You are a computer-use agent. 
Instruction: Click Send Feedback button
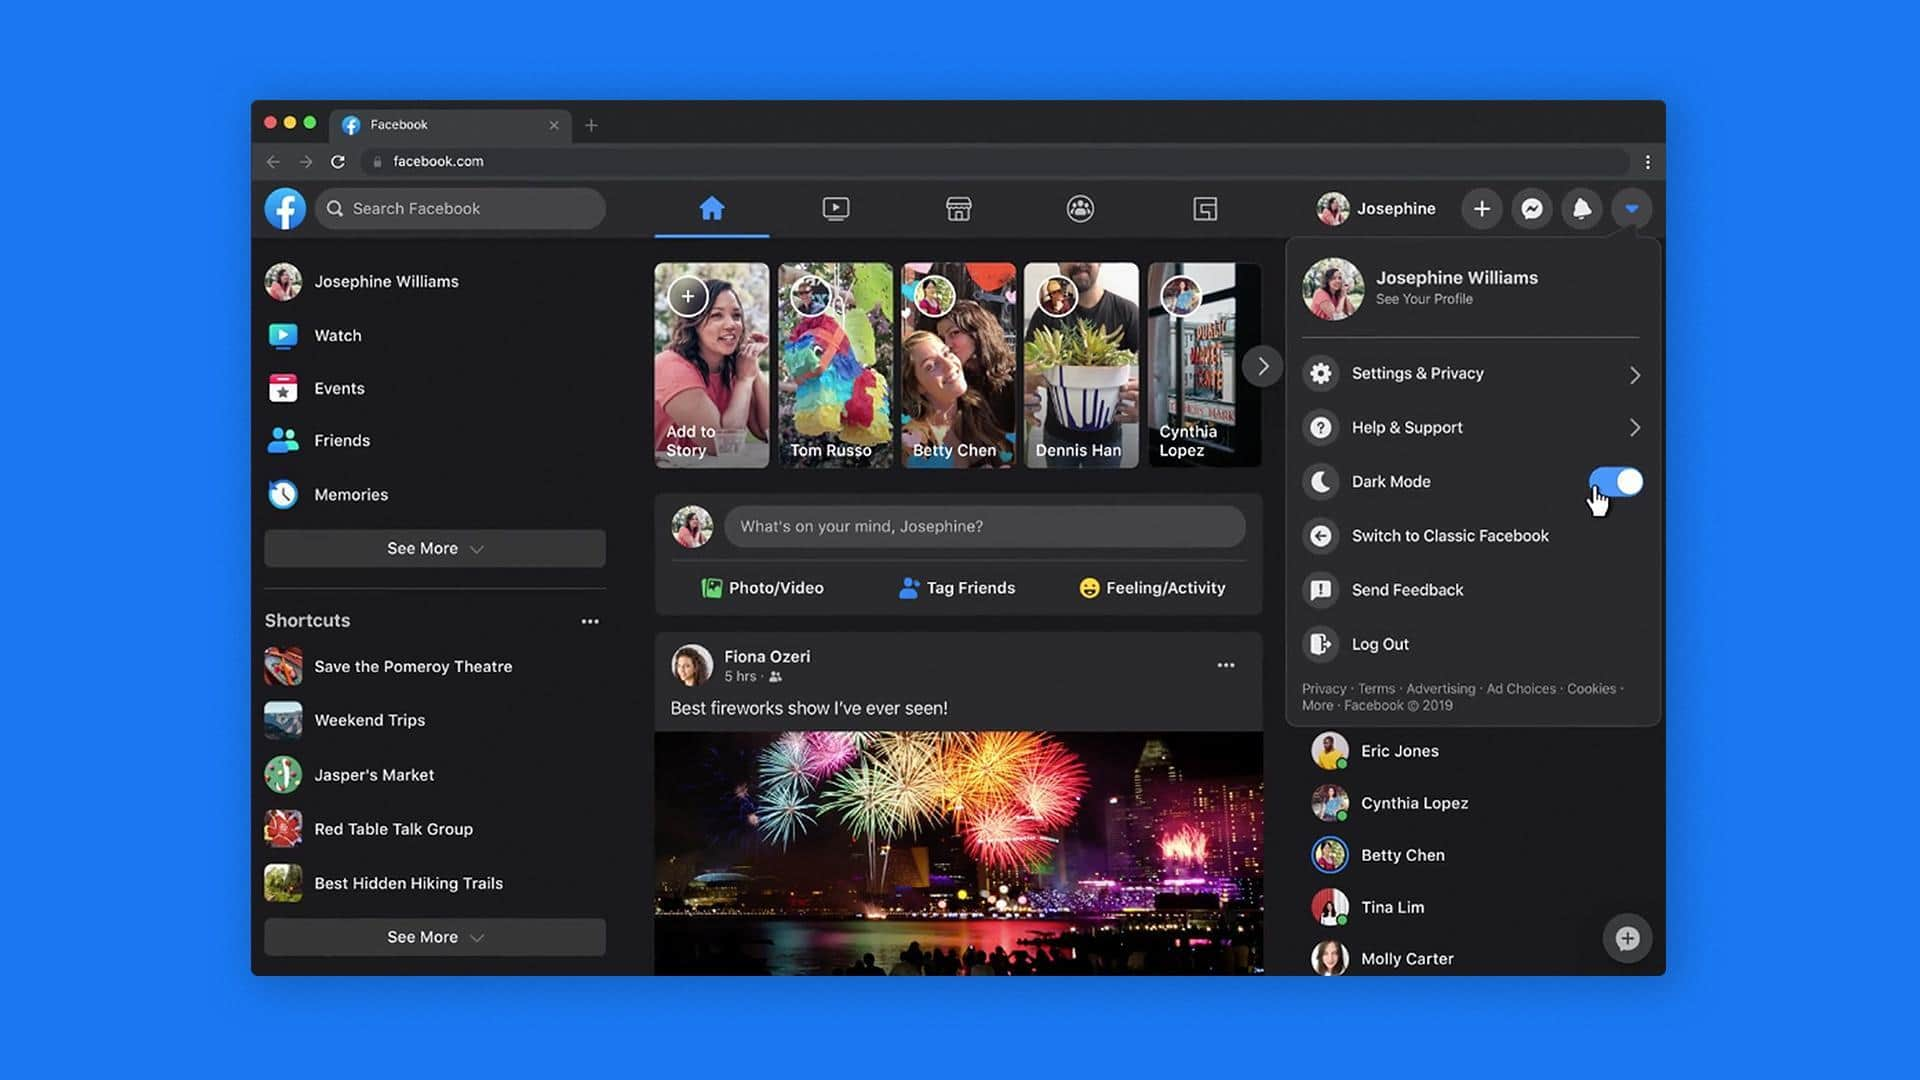(x=1408, y=589)
